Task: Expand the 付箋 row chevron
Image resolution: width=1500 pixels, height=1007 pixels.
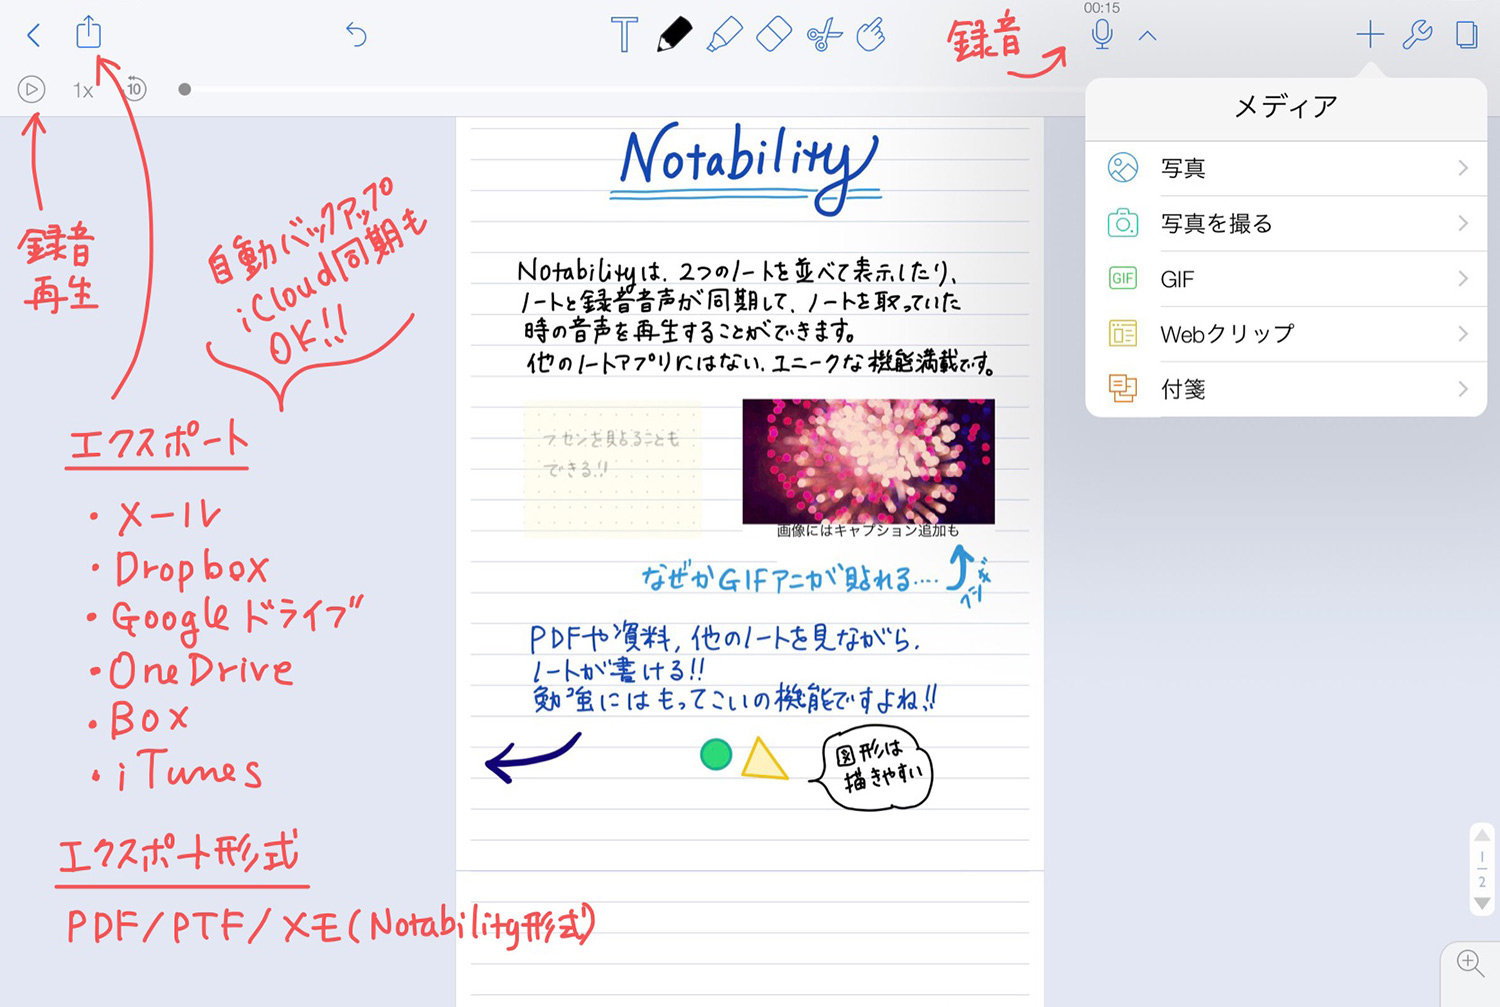Action: (1463, 388)
